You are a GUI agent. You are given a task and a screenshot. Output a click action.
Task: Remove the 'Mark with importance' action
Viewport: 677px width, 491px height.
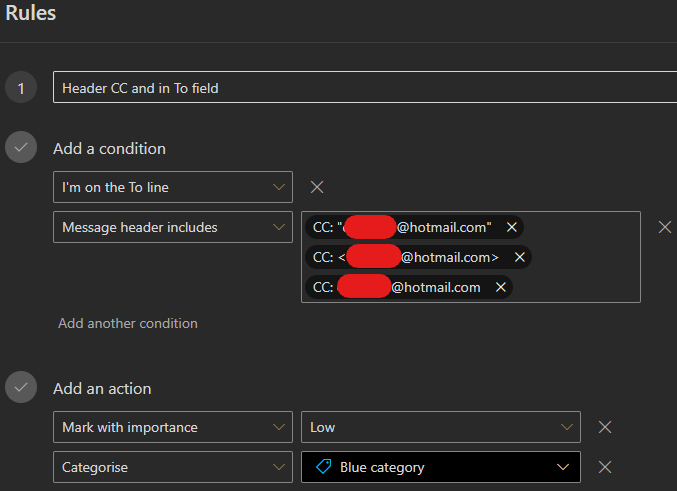pos(605,427)
